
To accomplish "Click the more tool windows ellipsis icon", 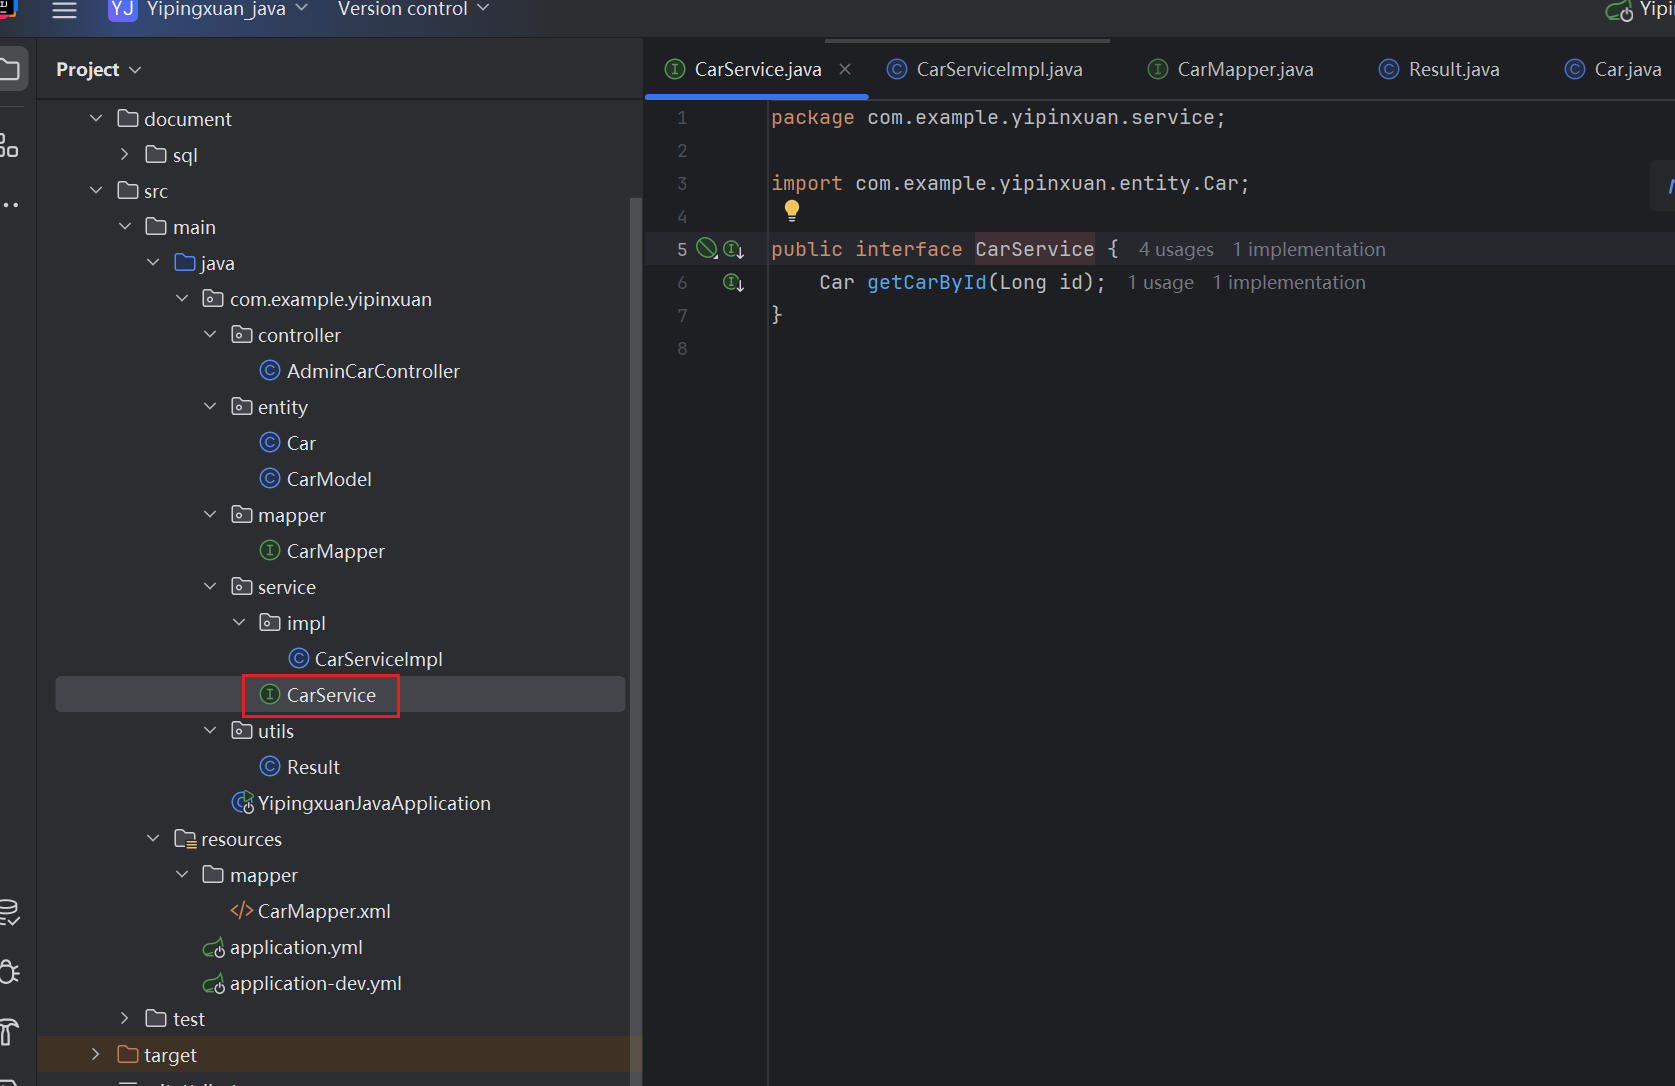I will tap(10, 205).
